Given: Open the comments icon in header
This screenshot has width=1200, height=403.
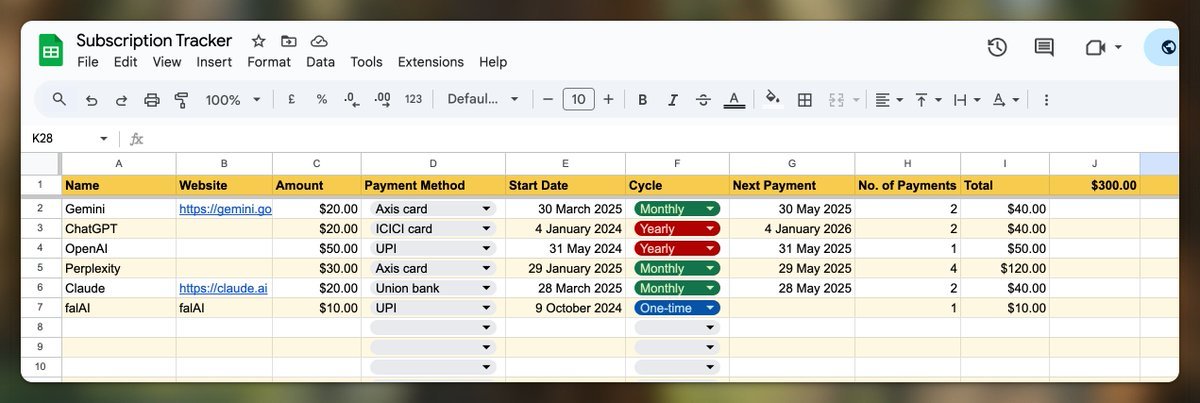Looking at the screenshot, I should tap(1044, 47).
